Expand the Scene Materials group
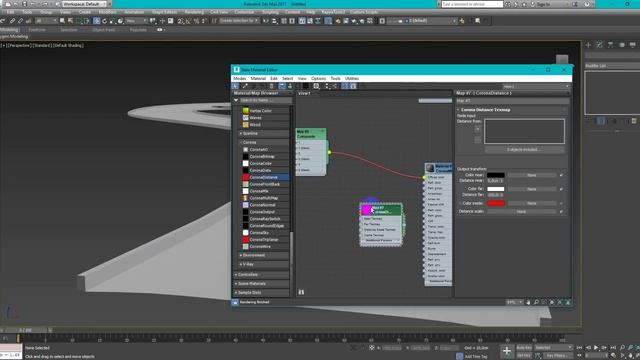 262,284
